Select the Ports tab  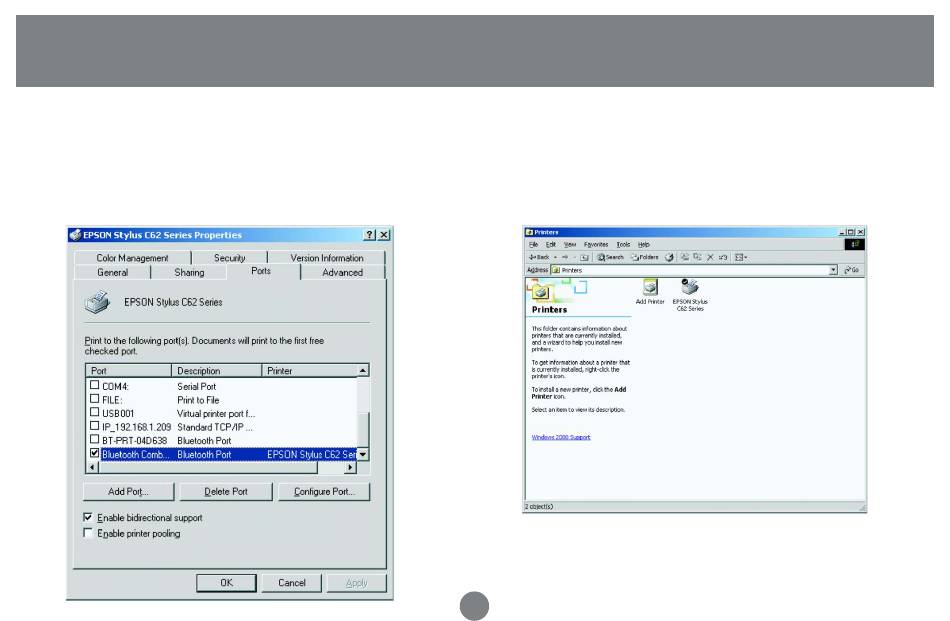tap(261, 271)
